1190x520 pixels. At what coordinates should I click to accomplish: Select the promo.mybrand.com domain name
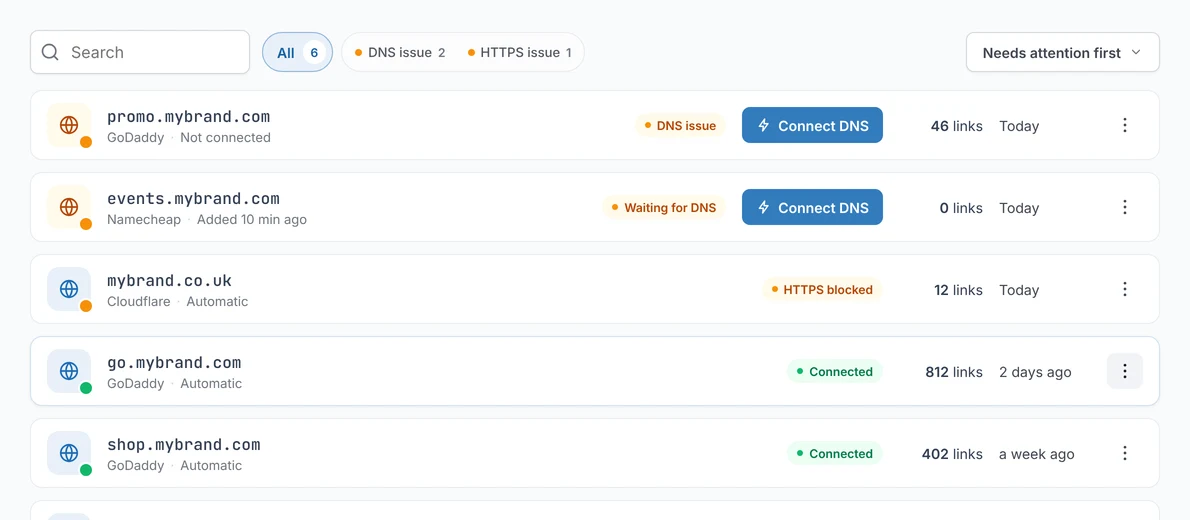pyautogui.click(x=189, y=117)
